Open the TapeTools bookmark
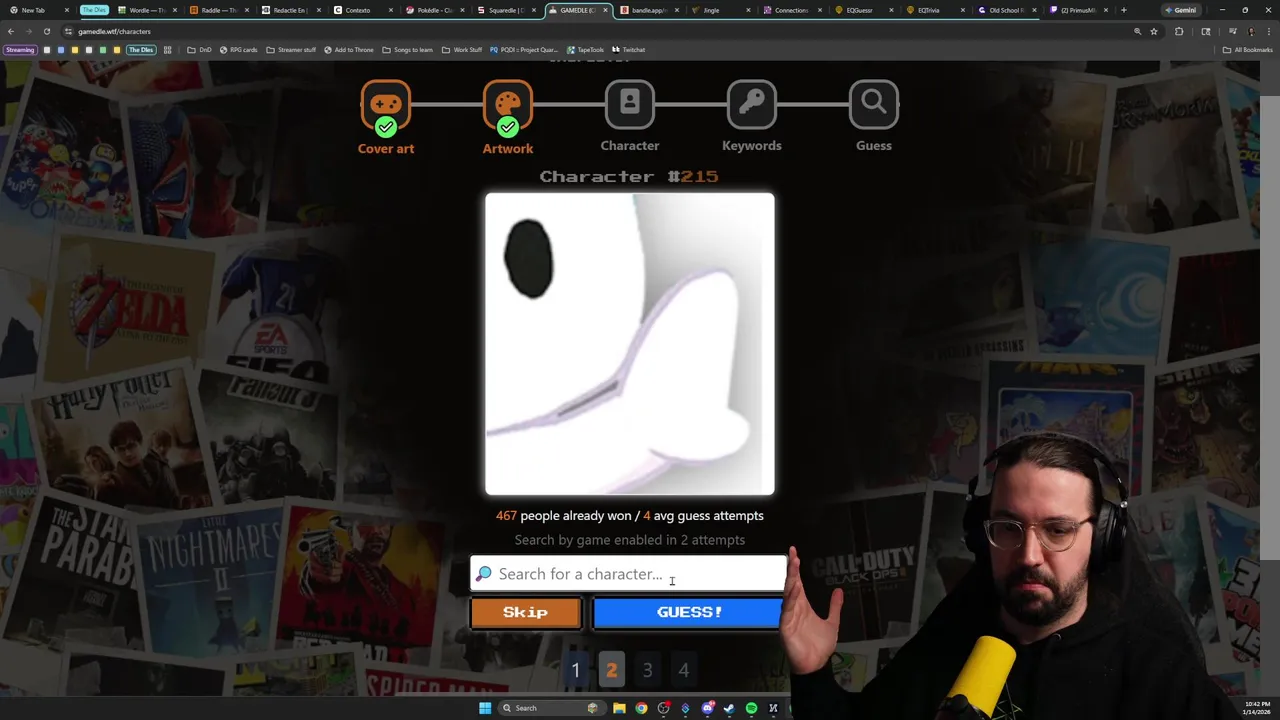The image size is (1280, 720). coord(585,49)
